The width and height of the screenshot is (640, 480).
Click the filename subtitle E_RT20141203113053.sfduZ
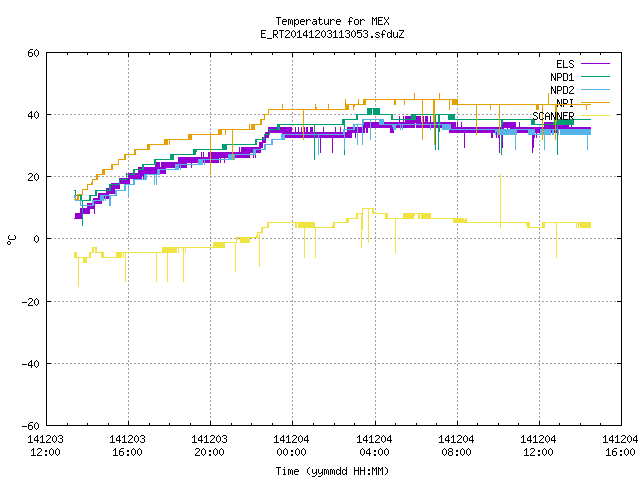pyautogui.click(x=332, y=34)
